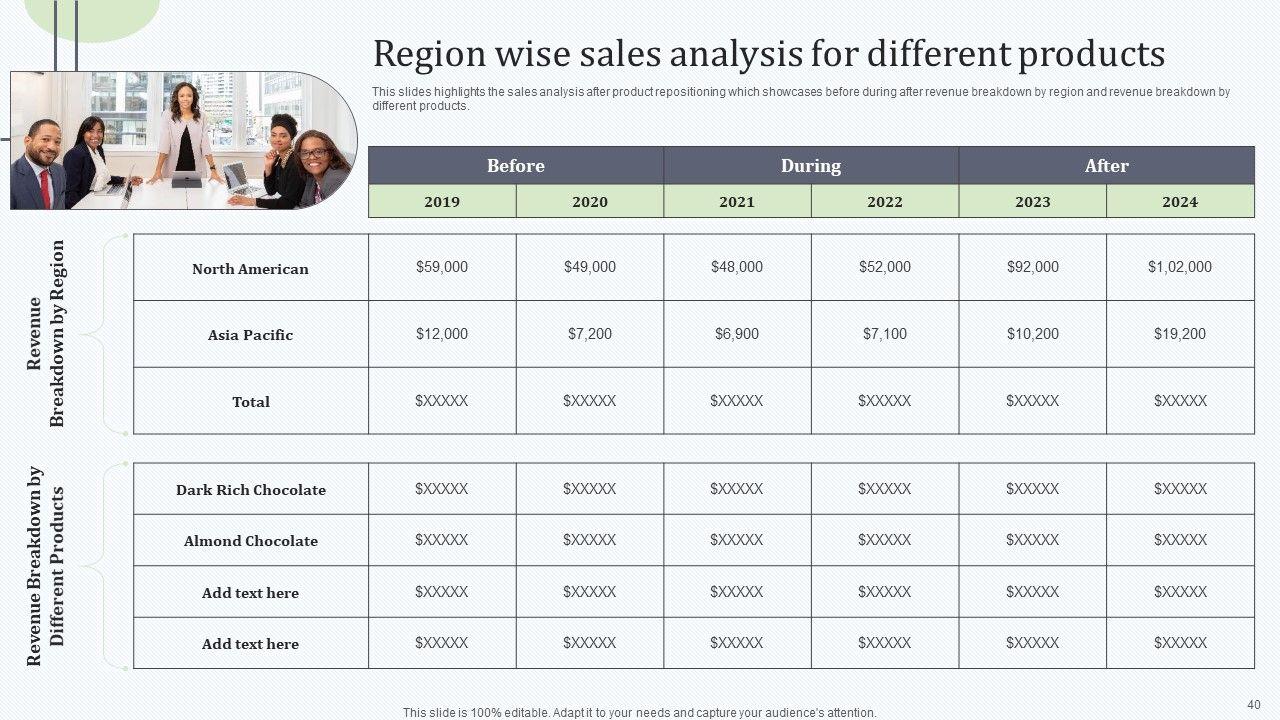Image resolution: width=1280 pixels, height=720 pixels.
Task: Select the $6,900 Asia Pacific 2021 cell
Action: 737,334
